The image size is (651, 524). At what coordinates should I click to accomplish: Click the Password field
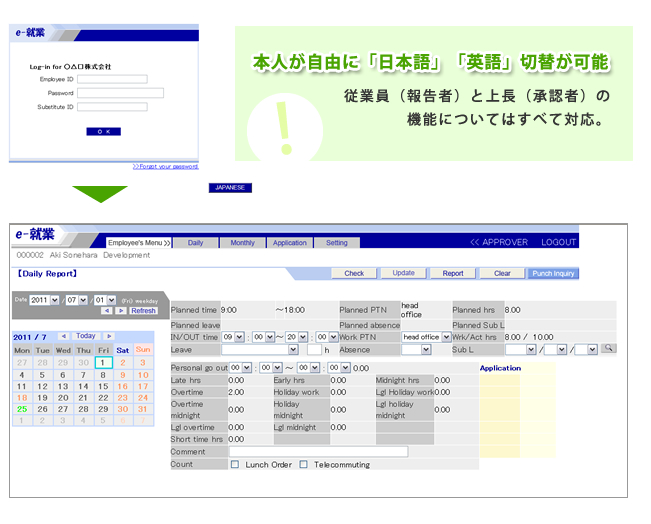pos(120,93)
